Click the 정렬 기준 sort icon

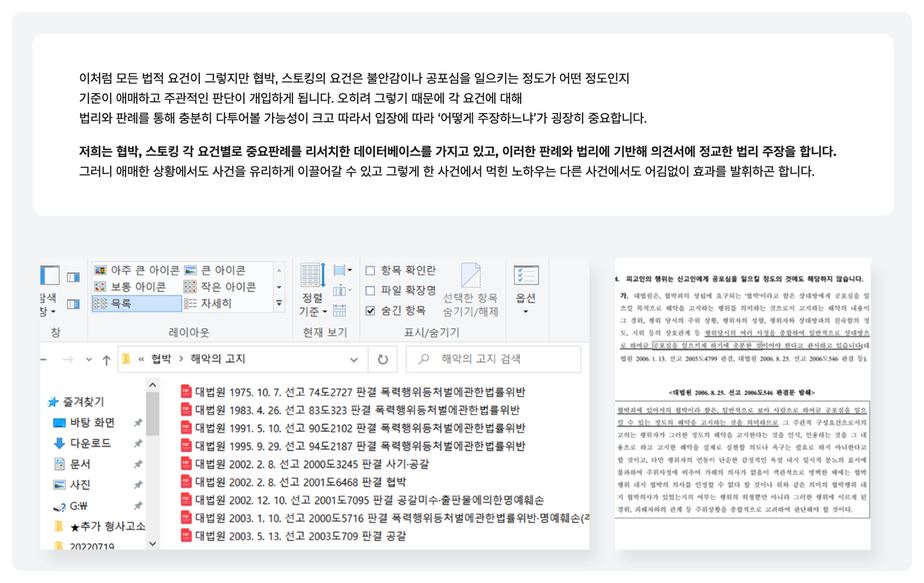click(x=312, y=275)
